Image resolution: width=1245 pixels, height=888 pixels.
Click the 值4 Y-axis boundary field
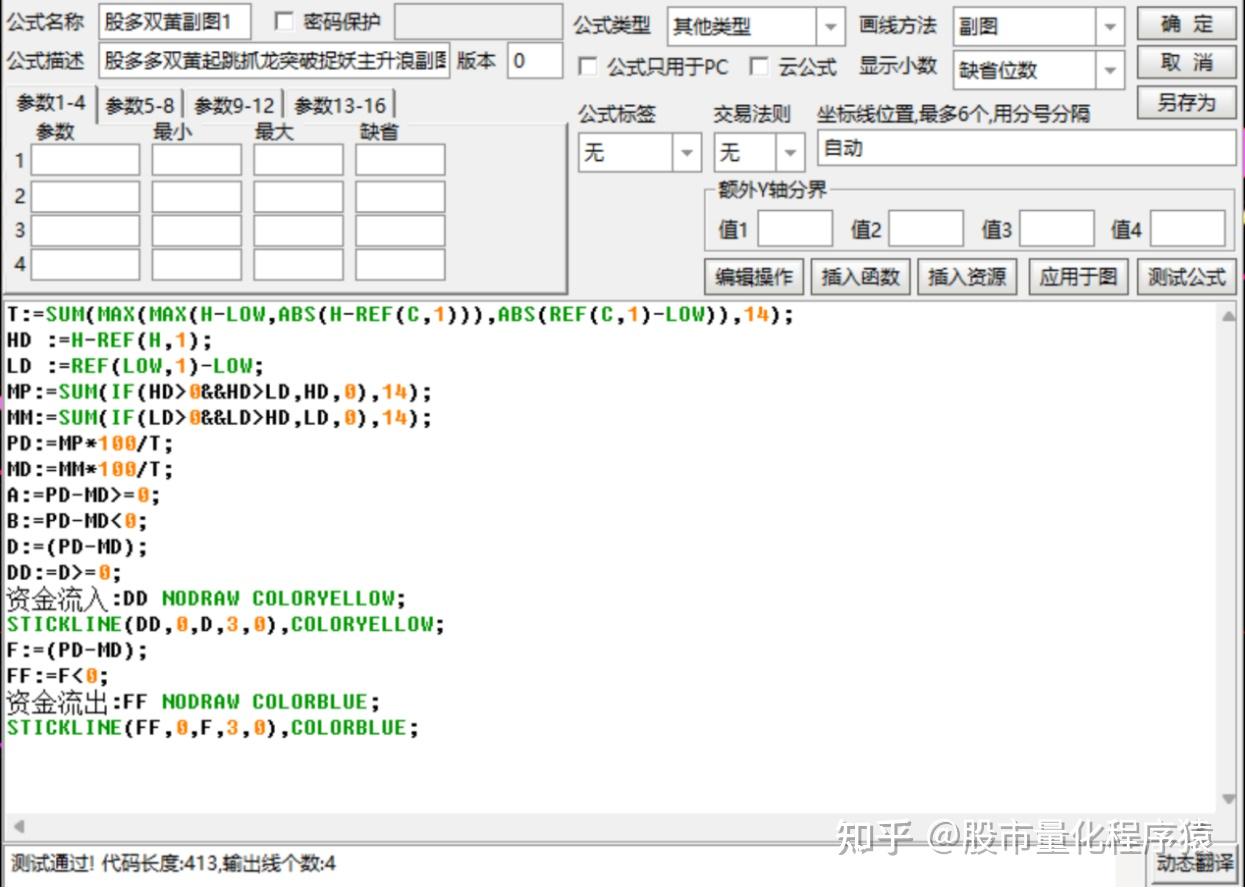pos(1187,229)
